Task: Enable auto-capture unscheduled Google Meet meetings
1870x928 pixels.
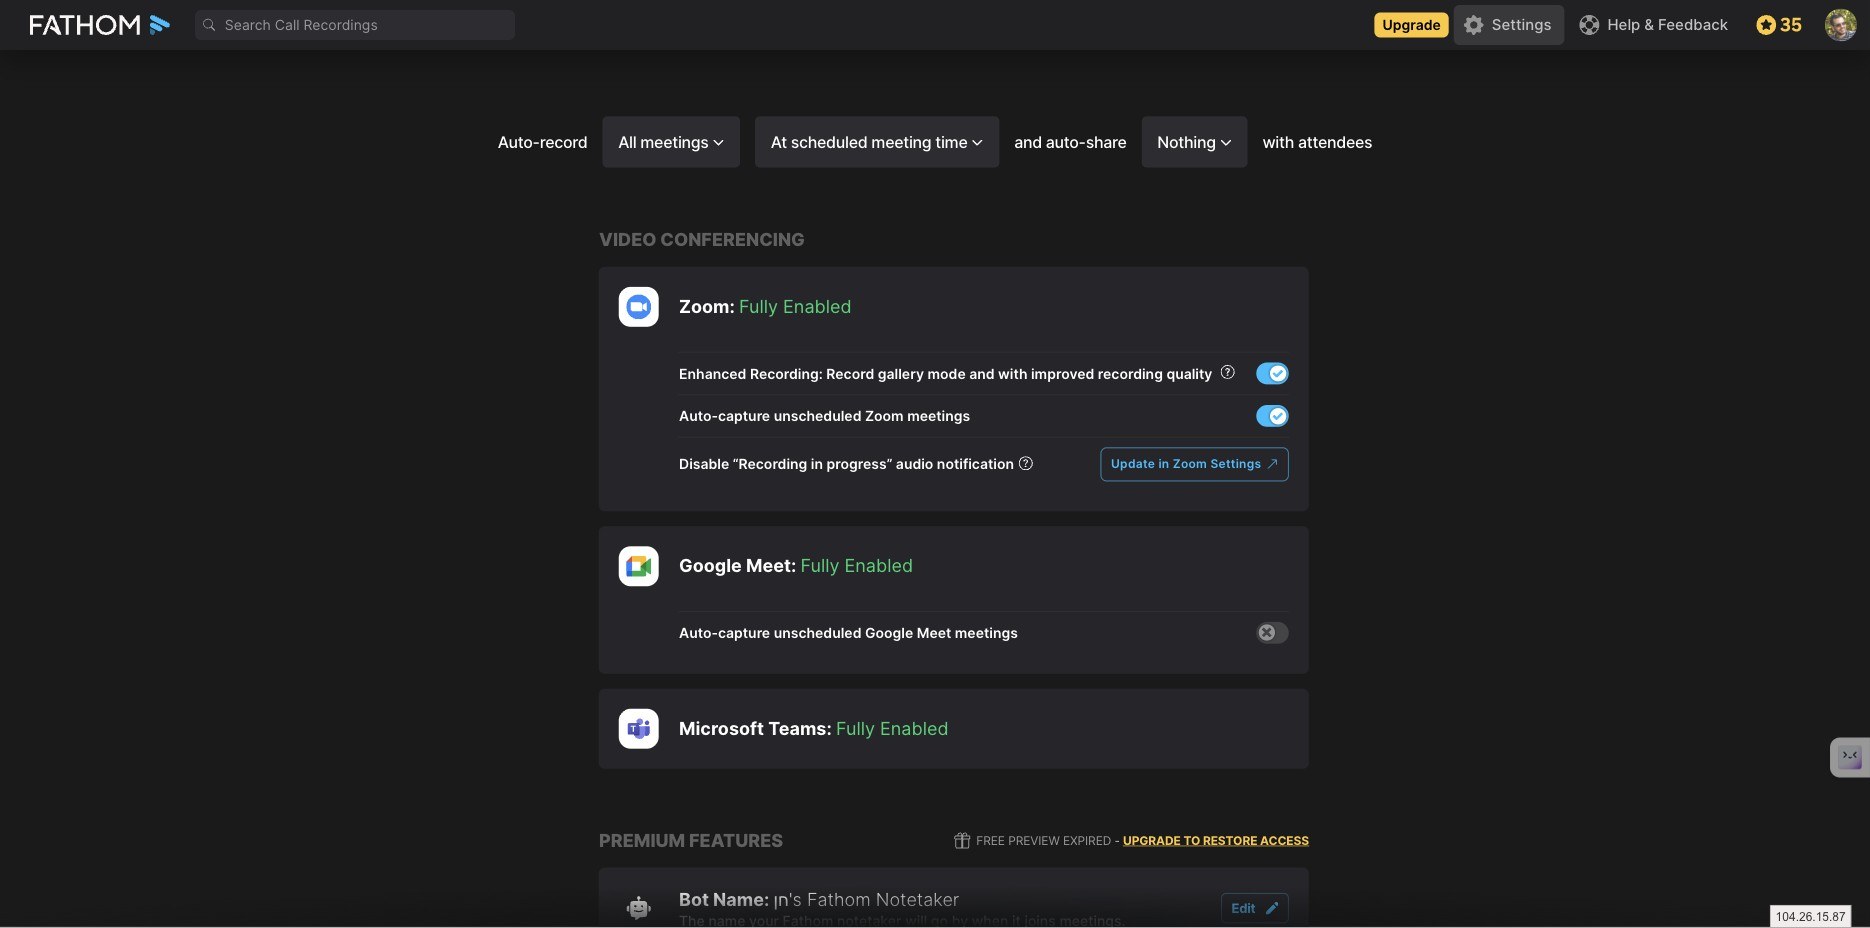Action: point(1272,633)
